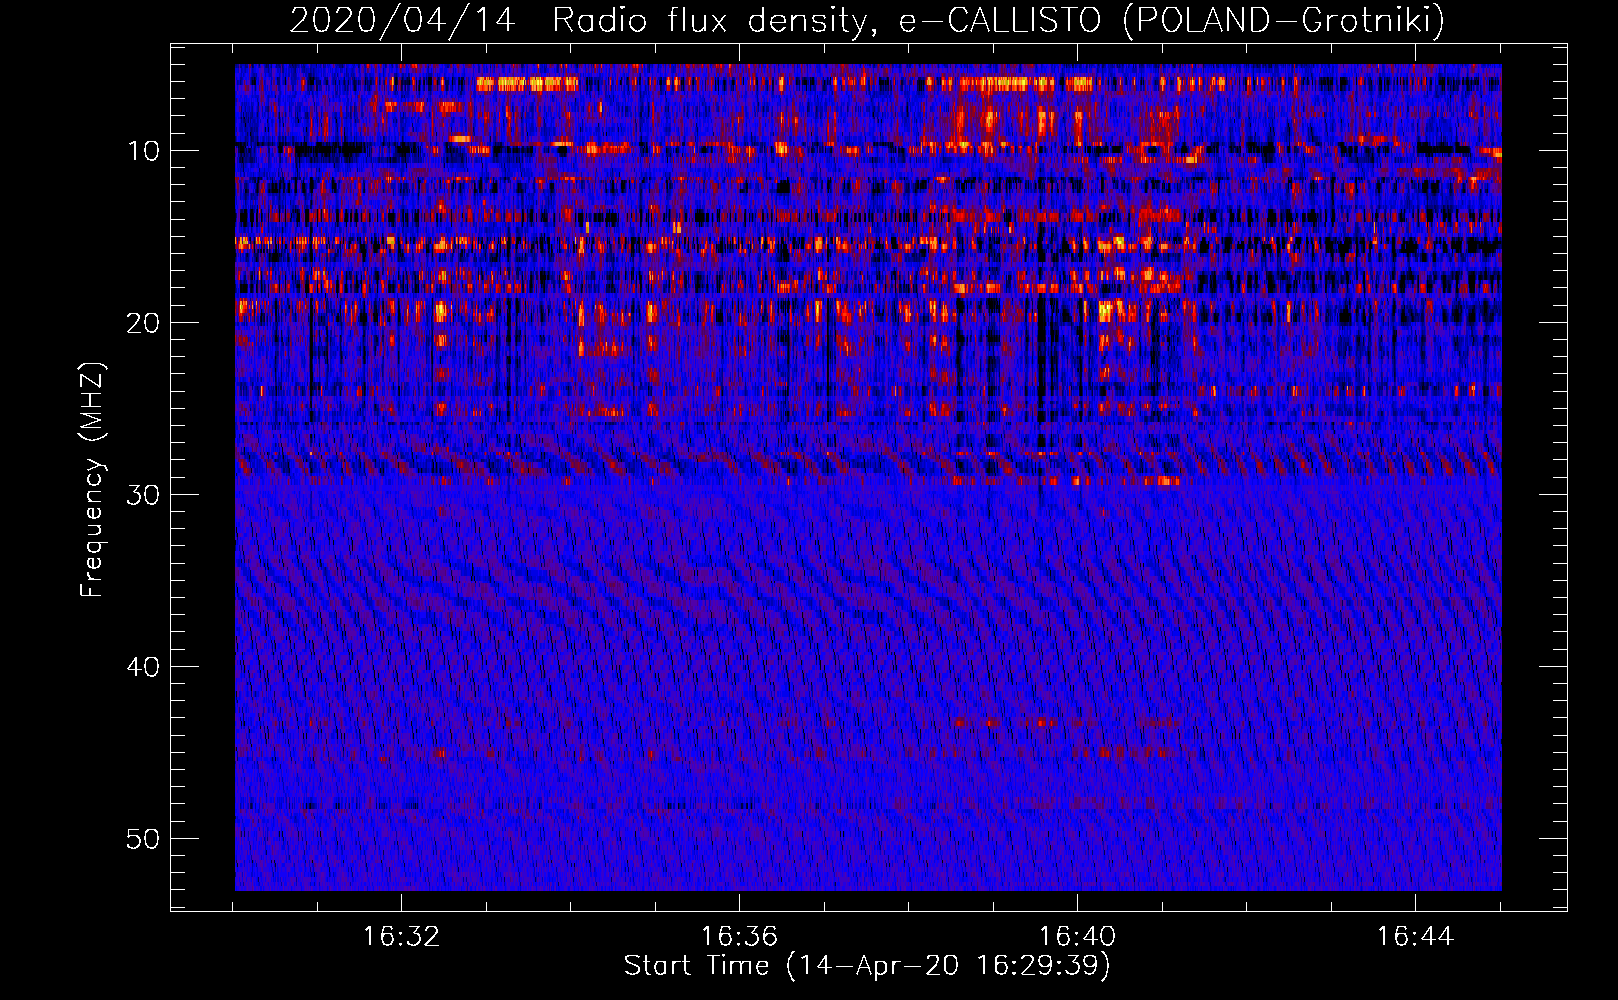Click the 20 MHz frequency tick label
This screenshot has width=1618, height=1000.
pos(143,323)
